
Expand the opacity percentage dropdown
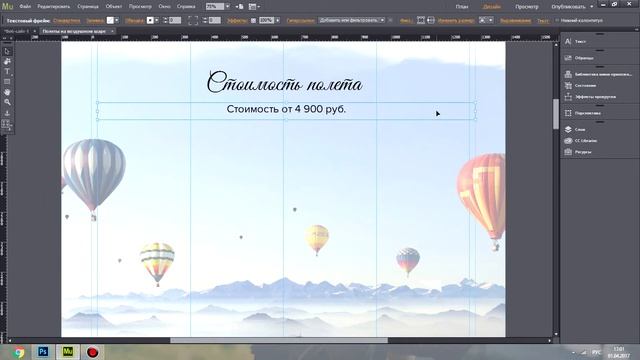(x=278, y=20)
